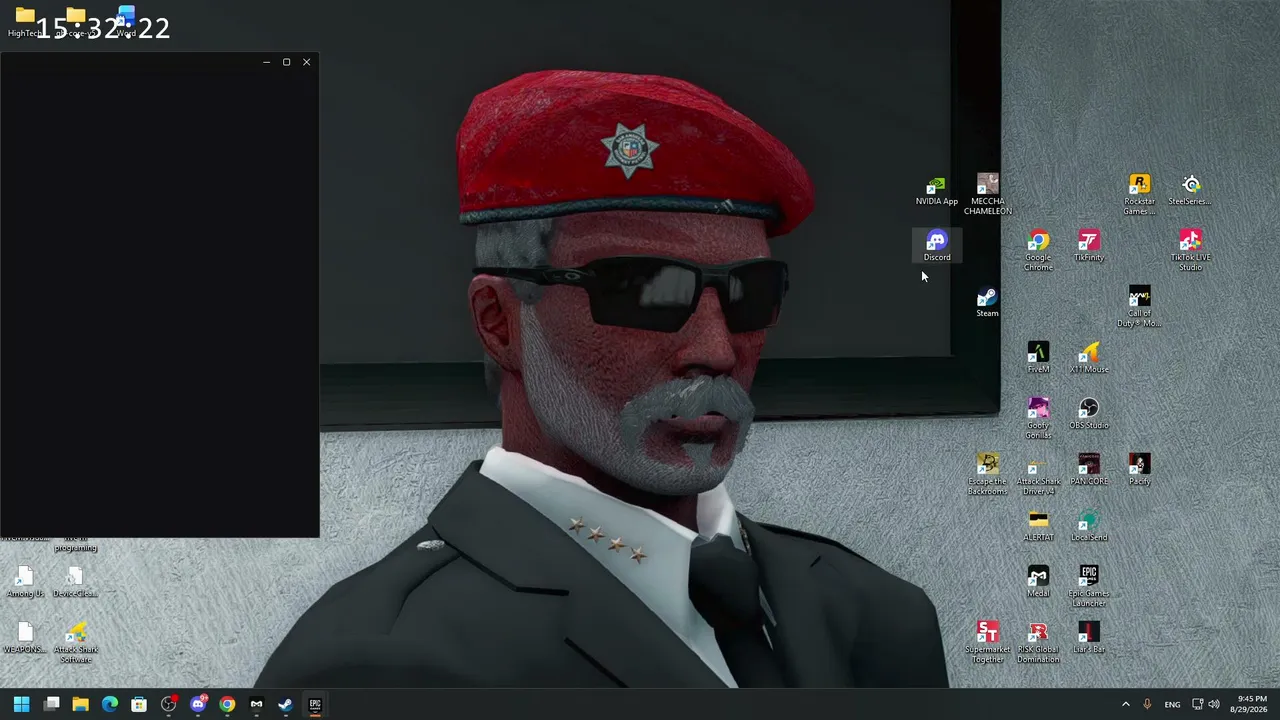Close the black window
Screen dimensions: 1280x720
[306, 62]
